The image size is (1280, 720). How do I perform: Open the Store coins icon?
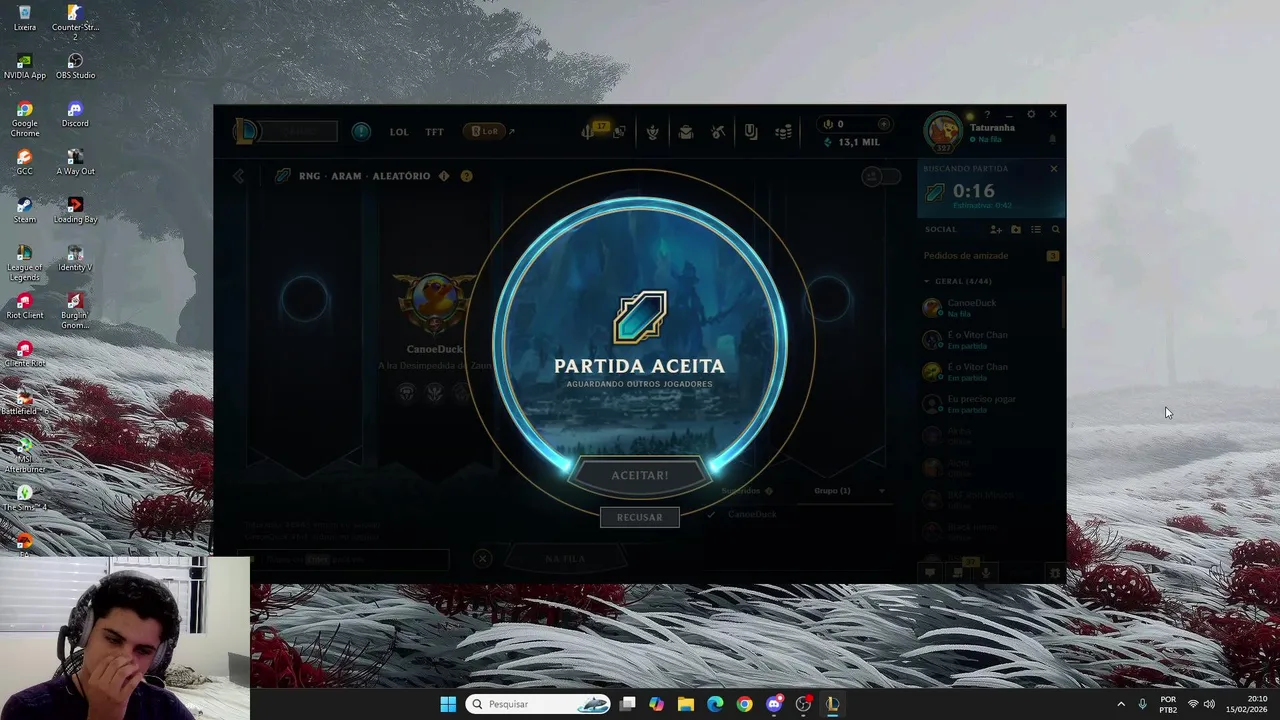(784, 132)
